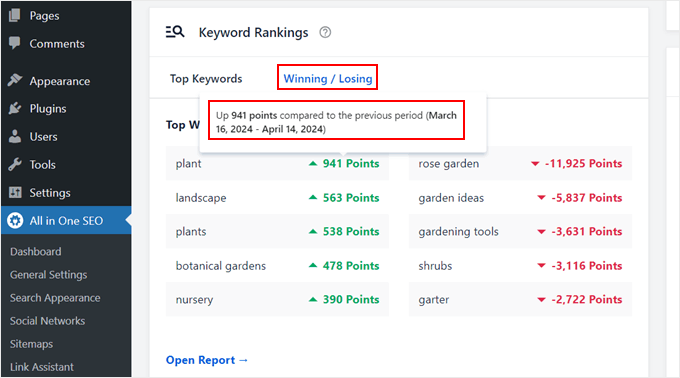
Task: Click the 563 Points value
Action: click(351, 198)
